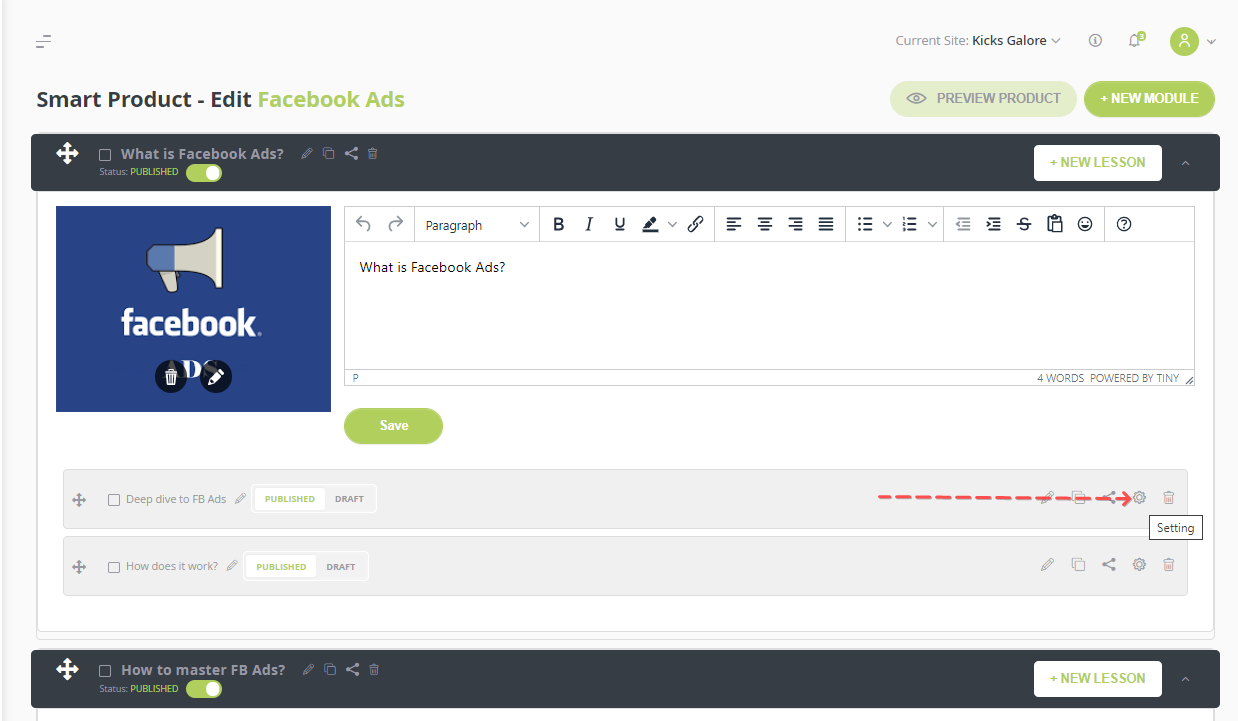Open the user avatar menu
The image size is (1238, 721).
pyautogui.click(x=1184, y=41)
